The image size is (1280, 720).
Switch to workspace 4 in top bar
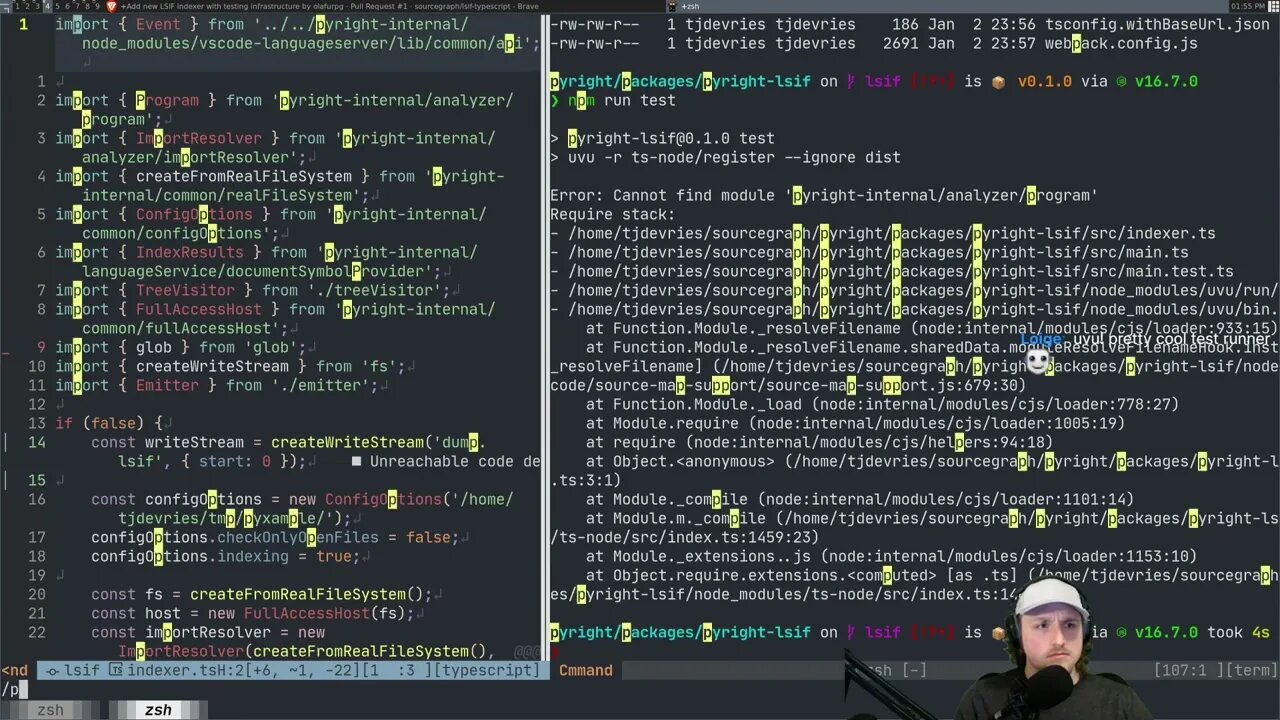tap(46, 6)
